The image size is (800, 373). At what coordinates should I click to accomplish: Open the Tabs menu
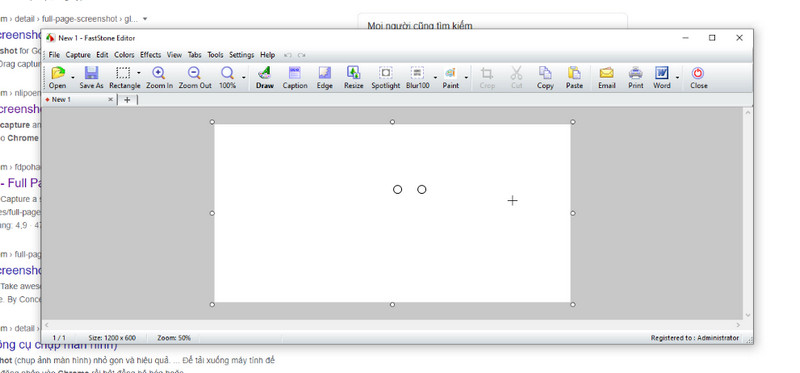click(x=194, y=55)
